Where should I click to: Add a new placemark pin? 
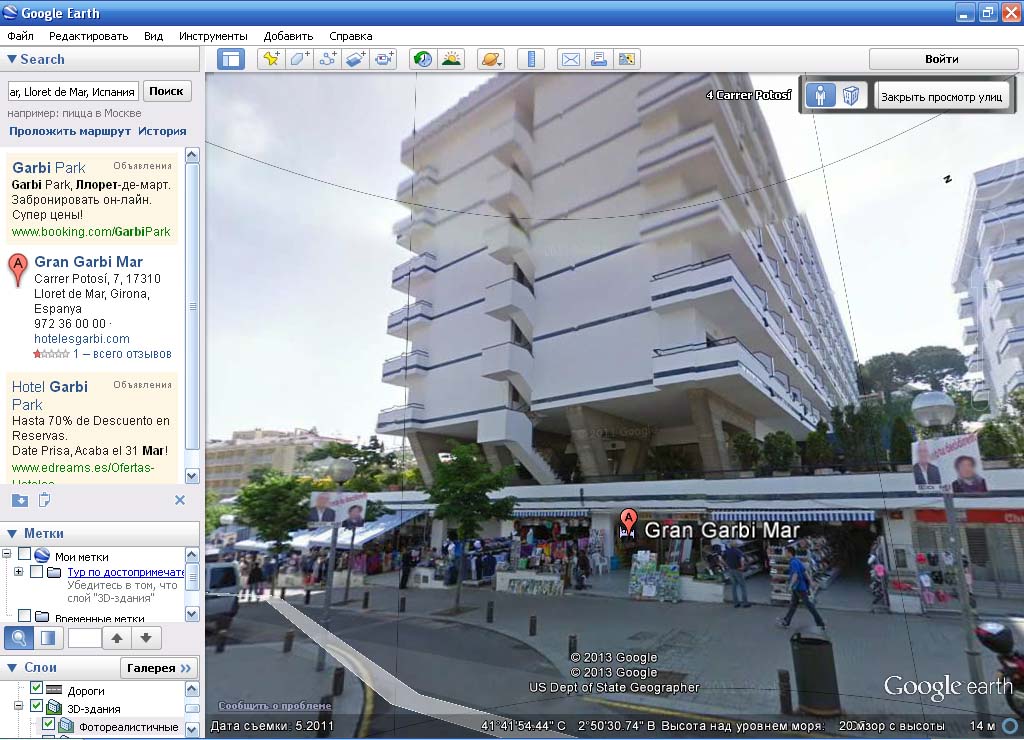tap(271, 59)
